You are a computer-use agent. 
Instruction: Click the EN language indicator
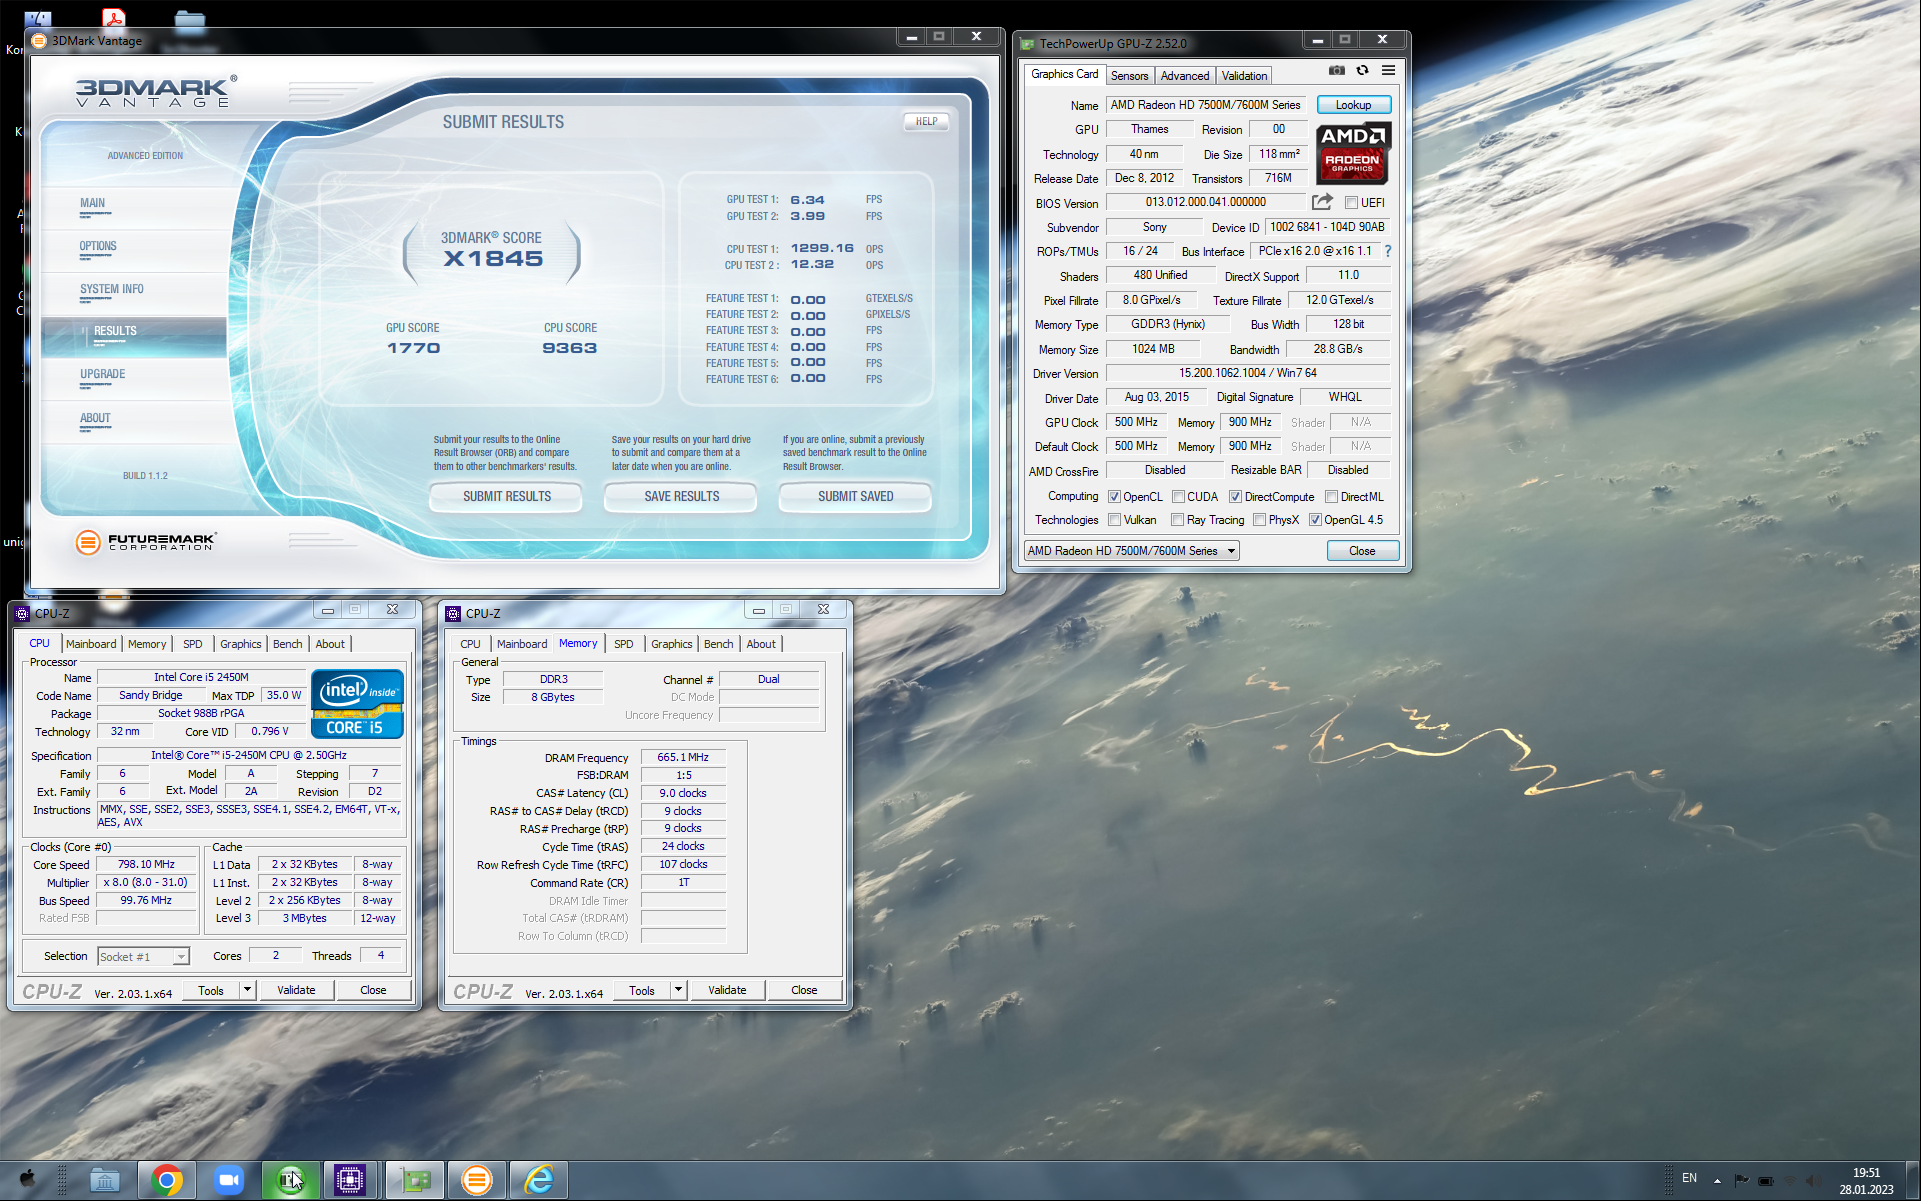(x=1689, y=1178)
